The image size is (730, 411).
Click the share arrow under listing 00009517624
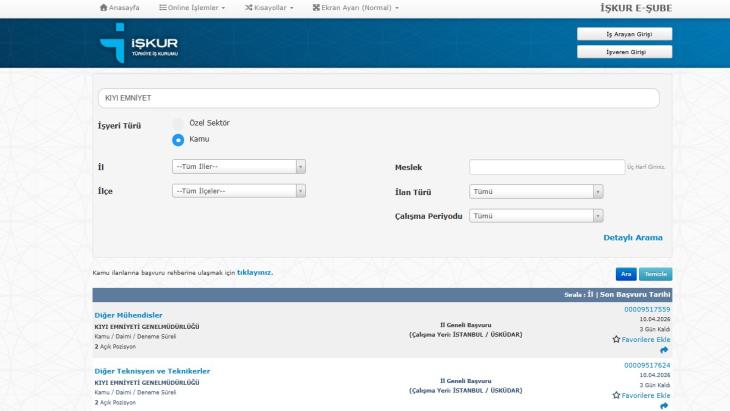(x=664, y=406)
